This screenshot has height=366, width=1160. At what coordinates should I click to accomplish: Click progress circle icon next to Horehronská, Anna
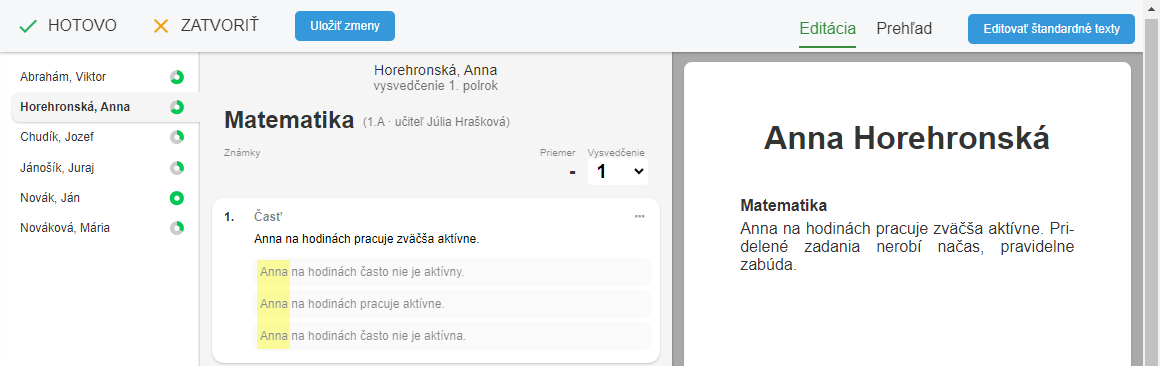[177, 107]
